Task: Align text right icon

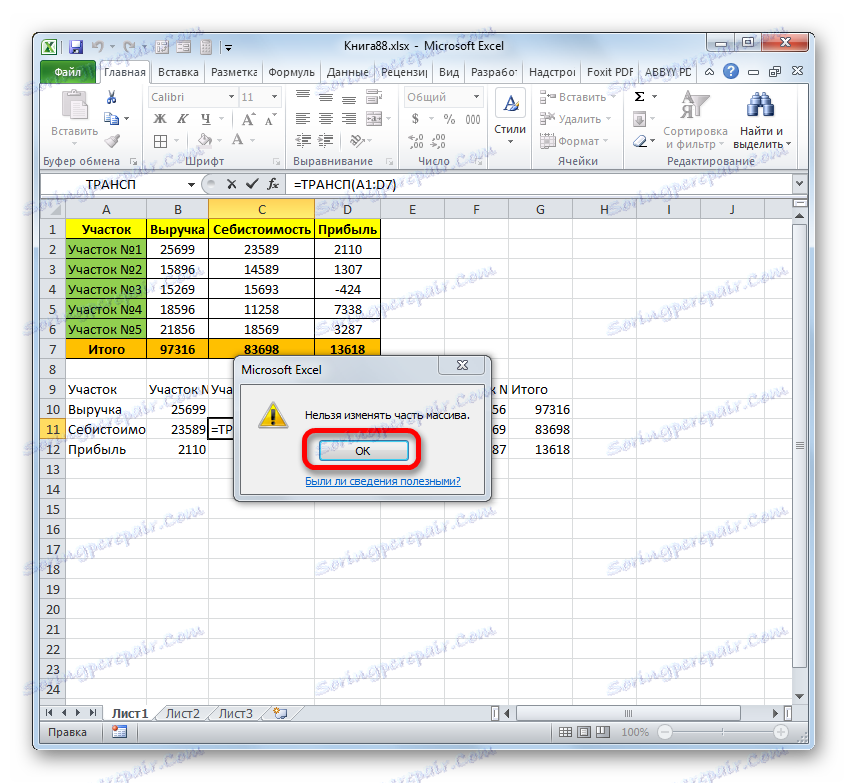Action: [x=349, y=119]
